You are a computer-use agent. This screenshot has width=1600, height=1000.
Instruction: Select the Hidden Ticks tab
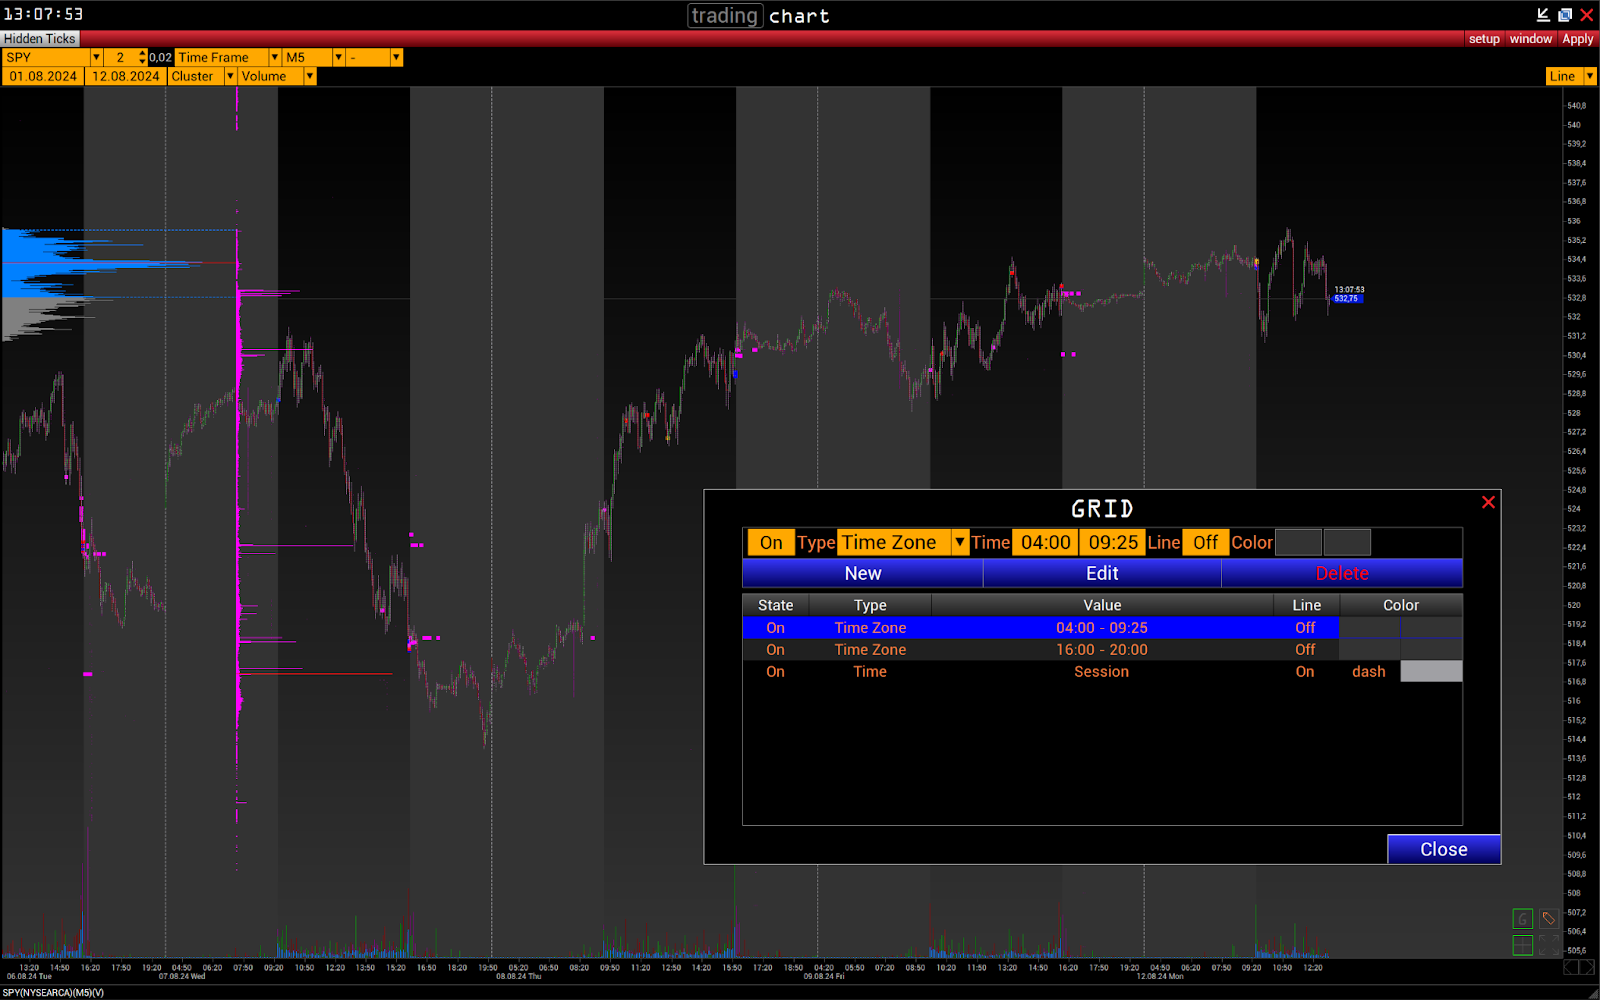click(40, 39)
